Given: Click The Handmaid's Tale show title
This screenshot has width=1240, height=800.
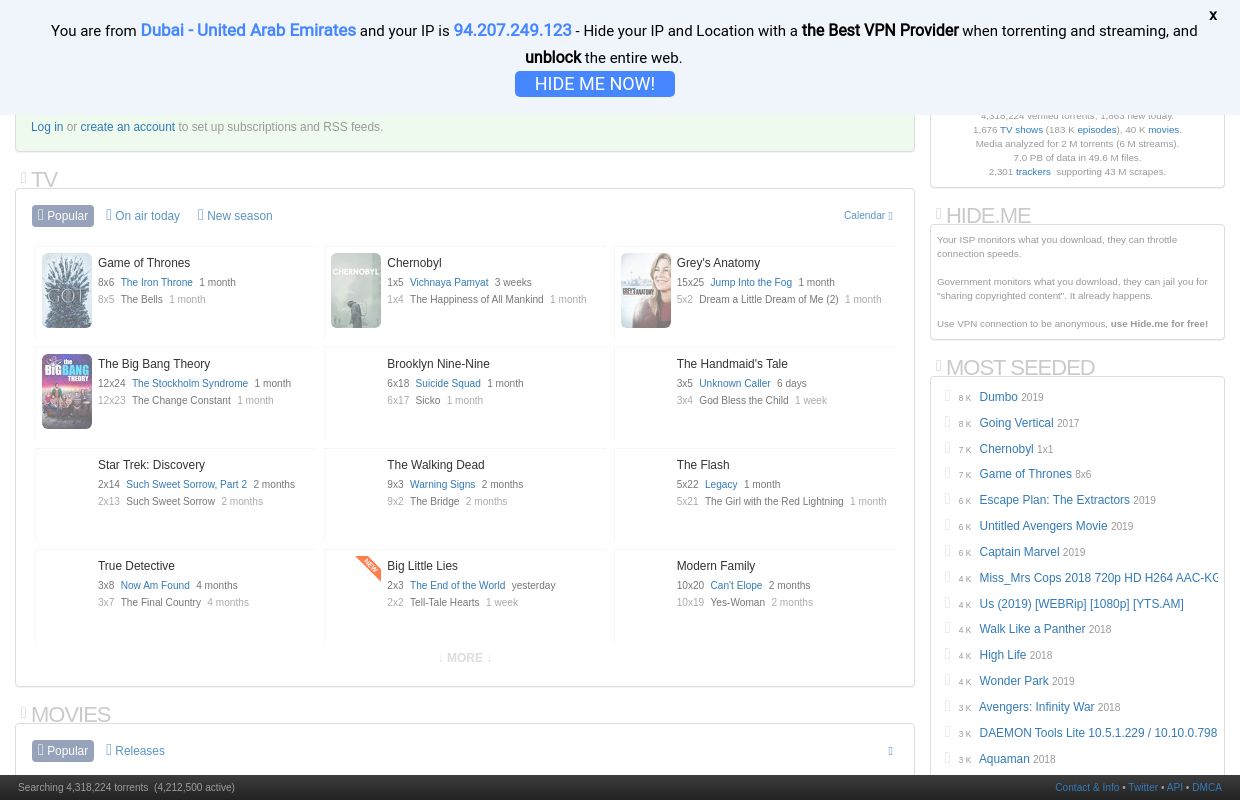Looking at the screenshot, I should click(732, 364).
